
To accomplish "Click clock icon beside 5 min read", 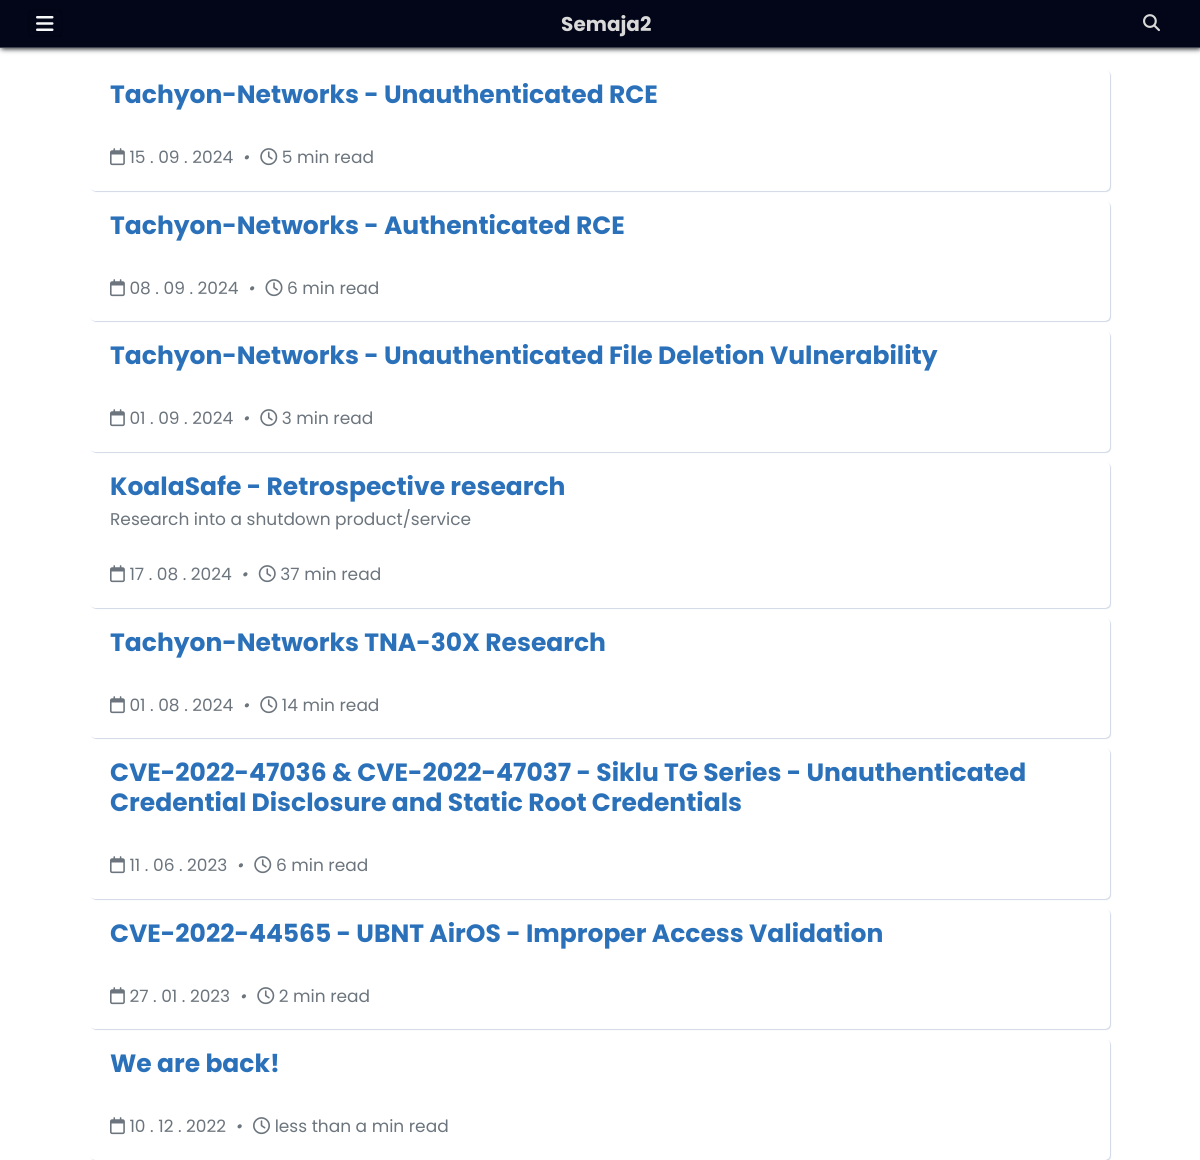I will coord(268,157).
